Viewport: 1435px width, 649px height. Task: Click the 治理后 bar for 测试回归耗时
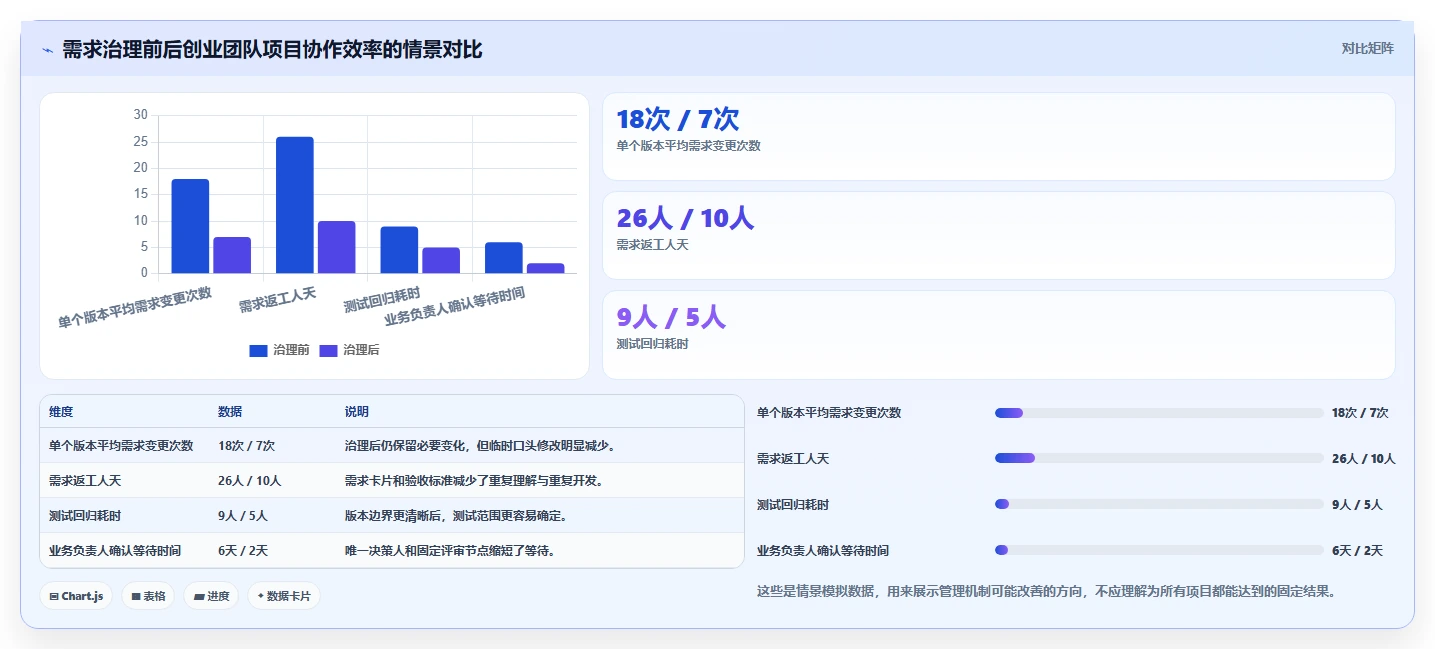[441, 260]
